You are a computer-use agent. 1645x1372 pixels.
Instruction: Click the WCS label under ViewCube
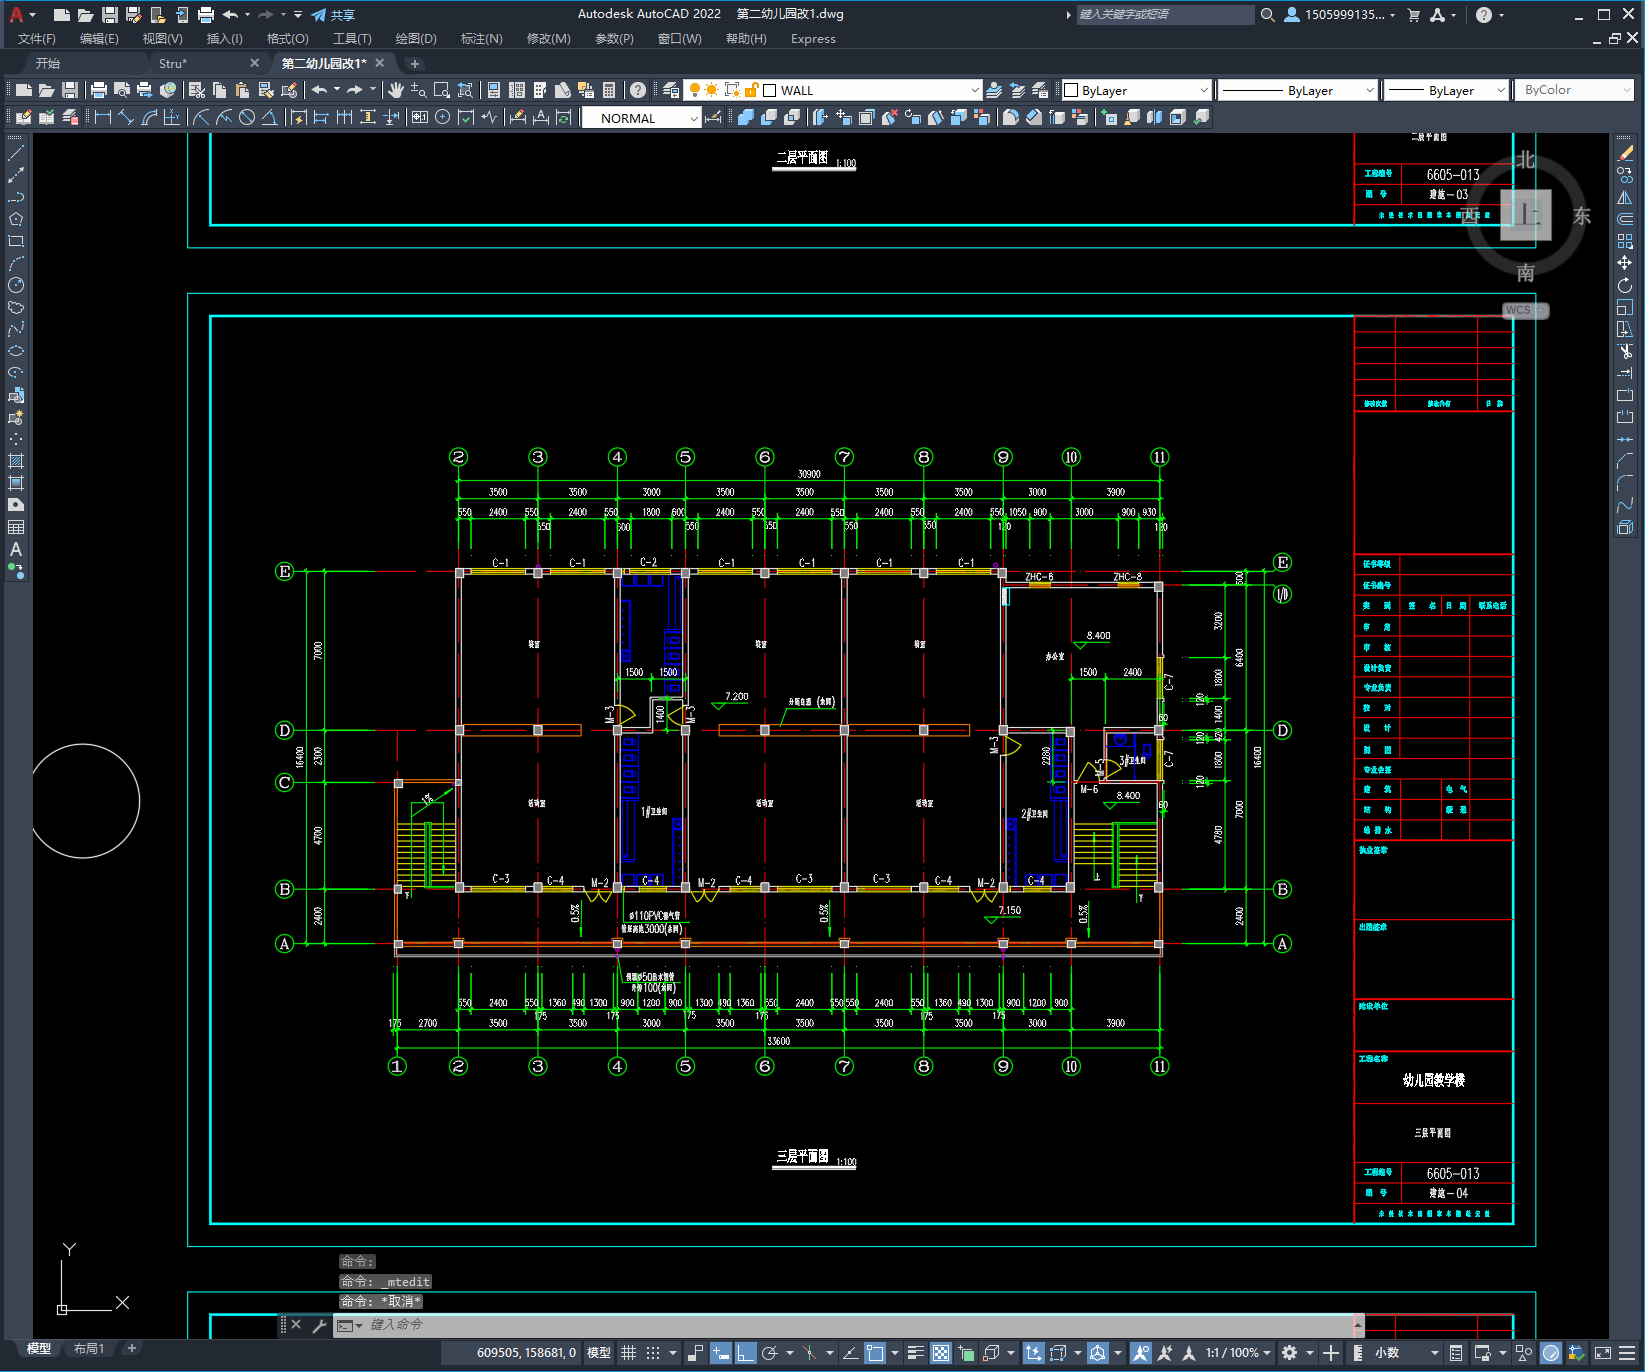(1523, 310)
